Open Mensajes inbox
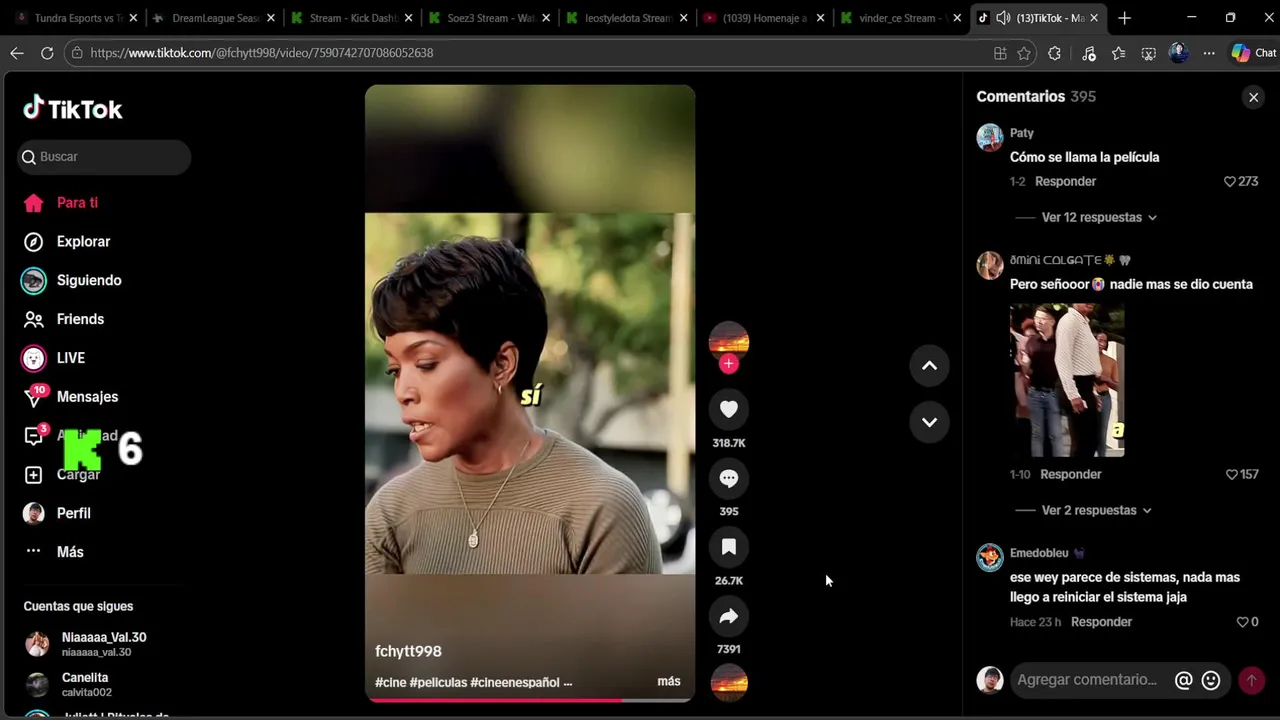1280x720 pixels. coord(70,397)
